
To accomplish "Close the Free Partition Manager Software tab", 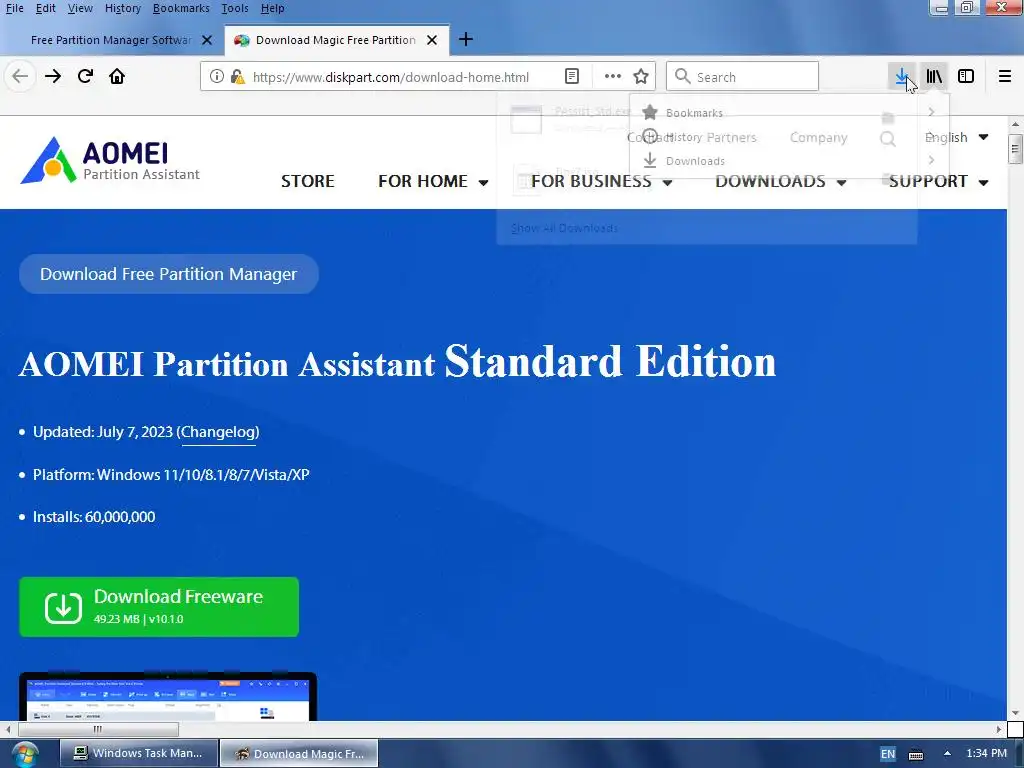I will pyautogui.click(x=207, y=40).
